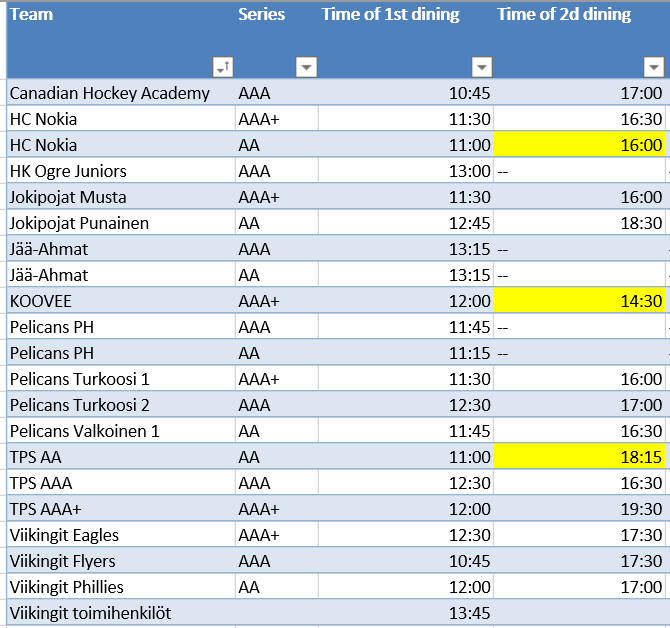The image size is (670, 628).
Task: Select the Time of 1st dining header
Action: point(406,40)
